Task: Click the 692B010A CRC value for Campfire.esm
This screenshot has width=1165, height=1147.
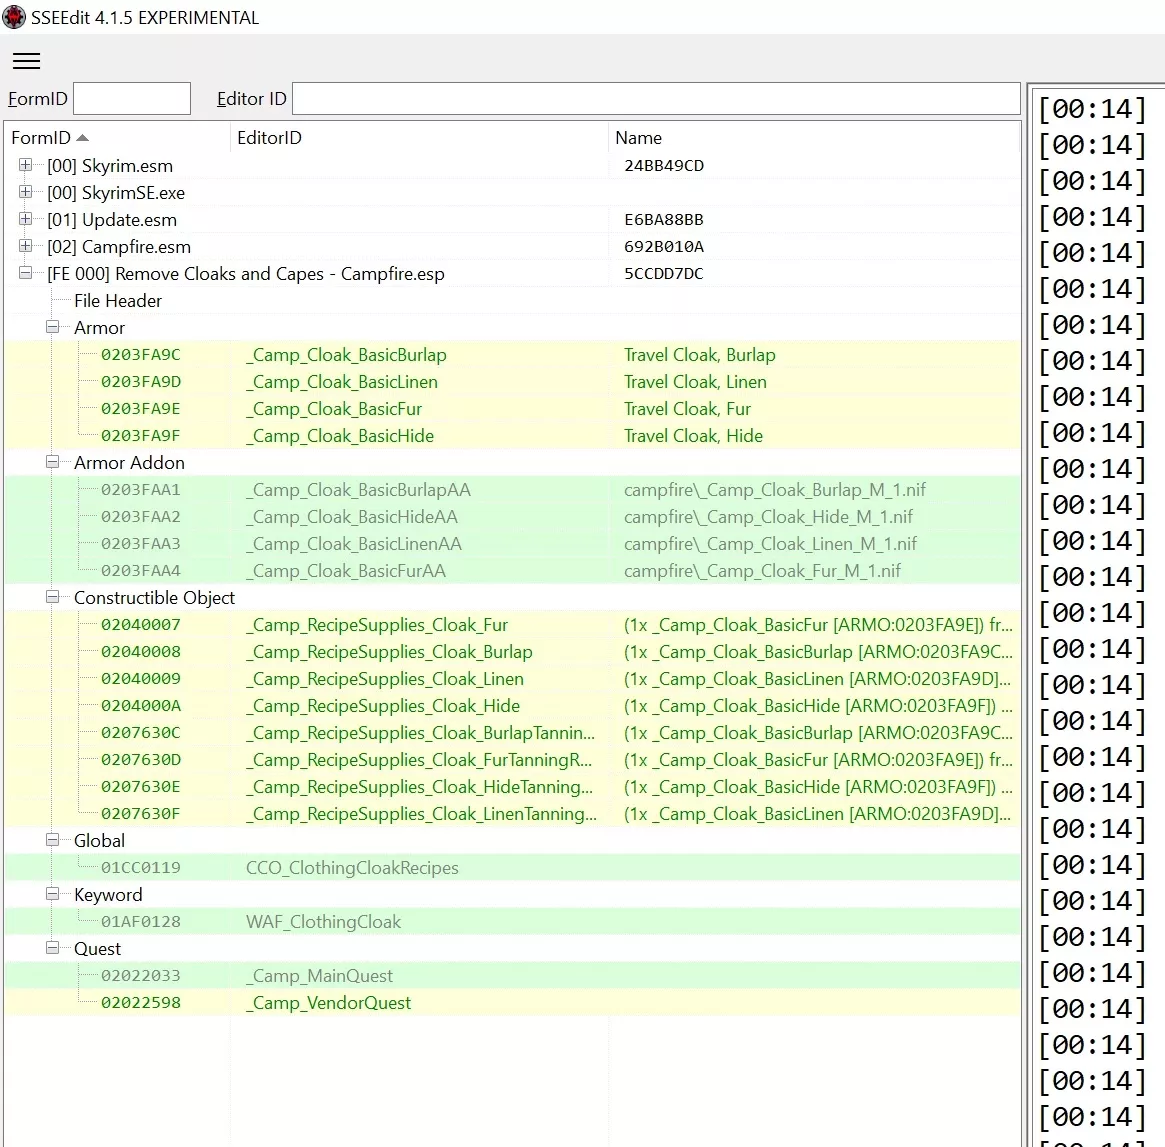Action: point(664,247)
